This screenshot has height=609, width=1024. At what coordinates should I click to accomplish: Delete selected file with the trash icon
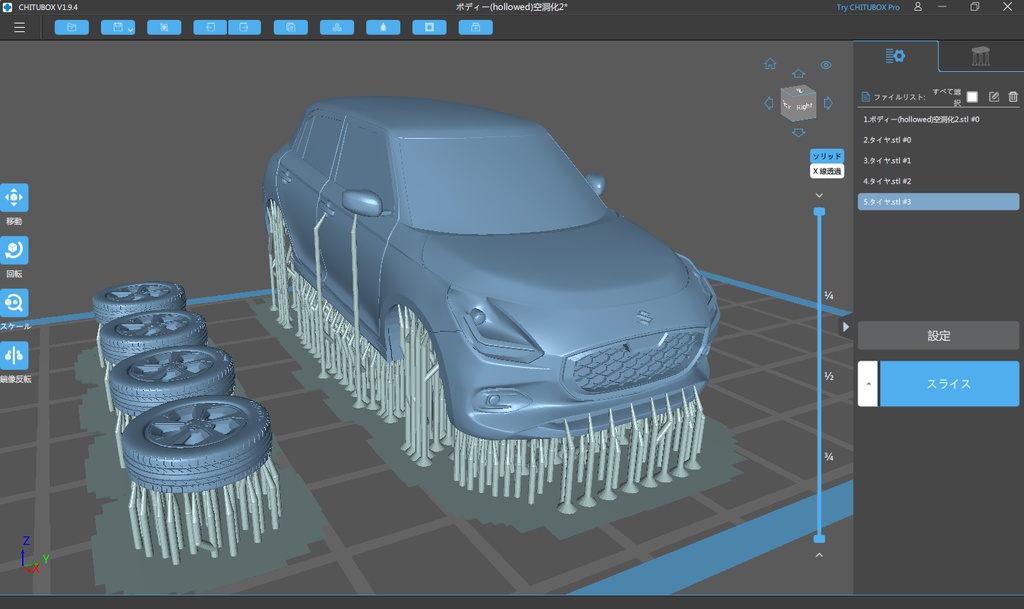coord(1013,97)
